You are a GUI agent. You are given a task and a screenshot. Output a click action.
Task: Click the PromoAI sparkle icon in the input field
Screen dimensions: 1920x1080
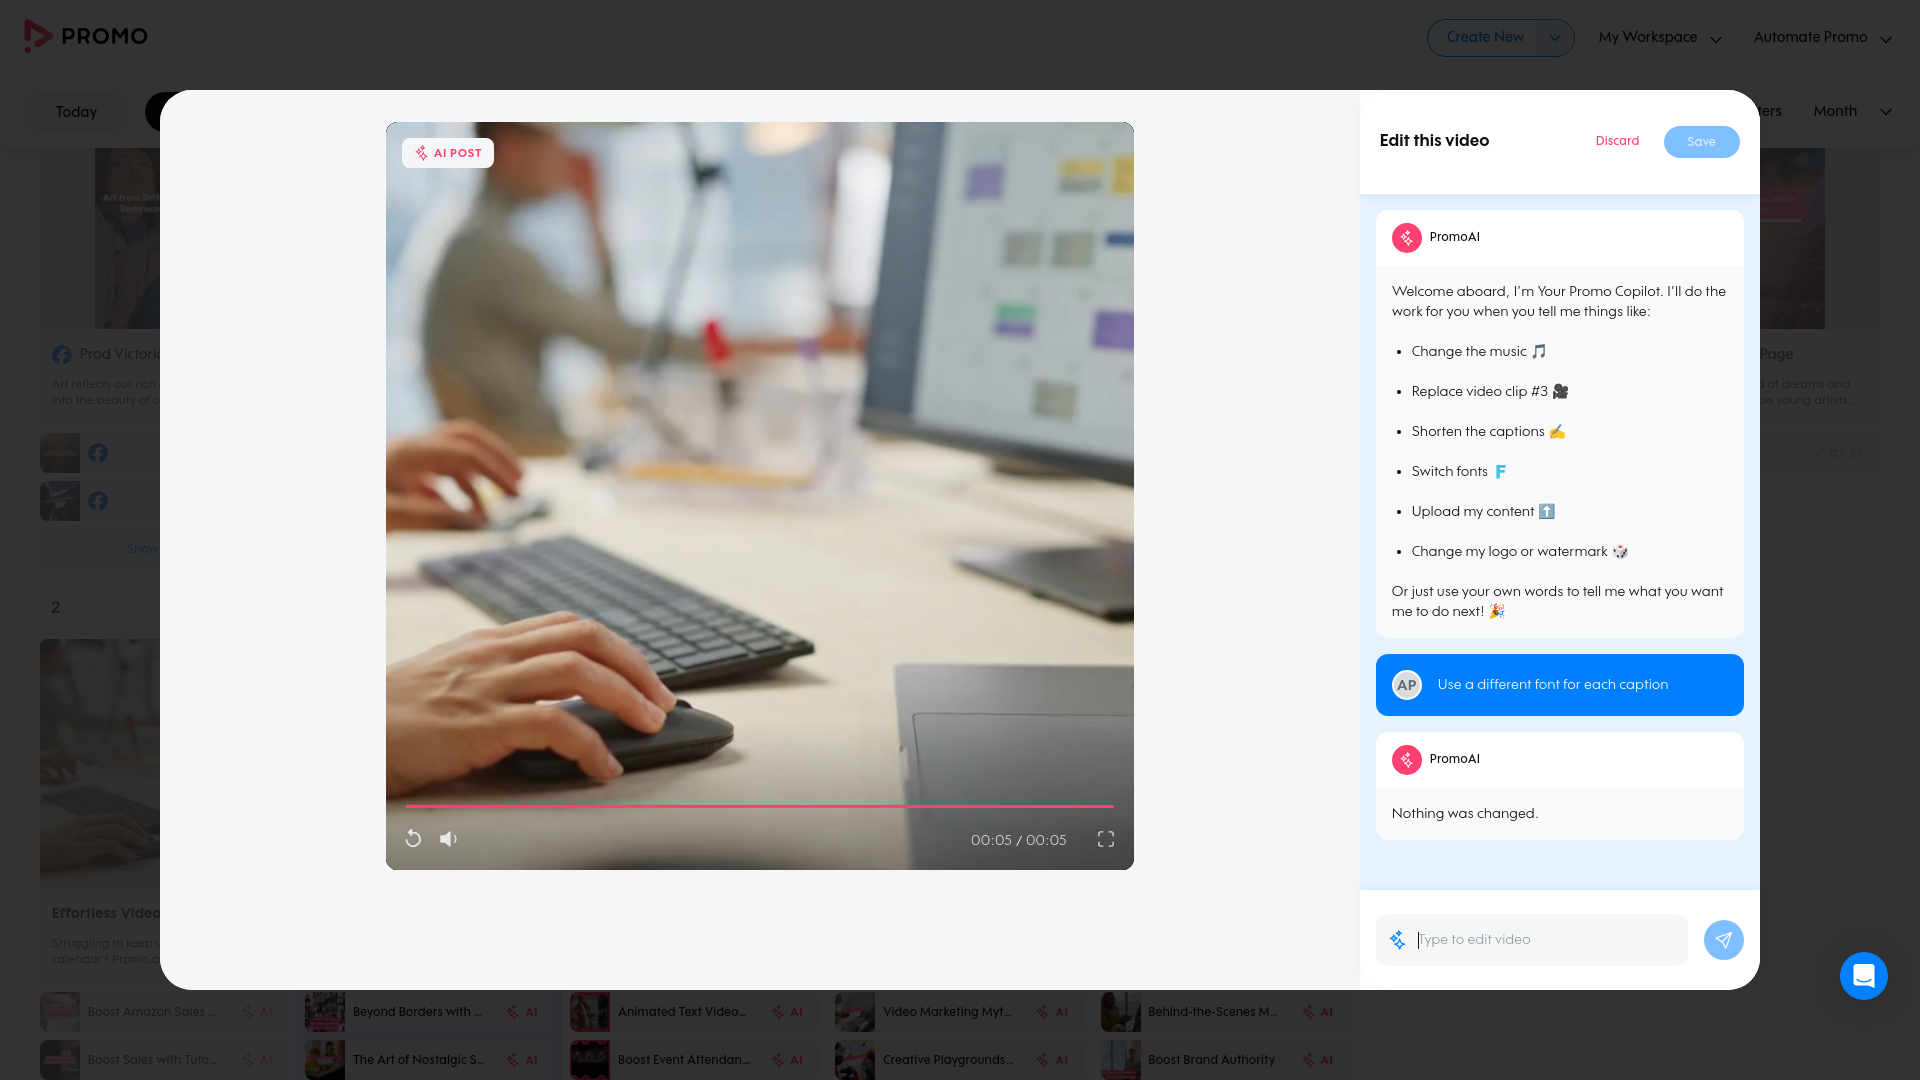pos(1396,940)
